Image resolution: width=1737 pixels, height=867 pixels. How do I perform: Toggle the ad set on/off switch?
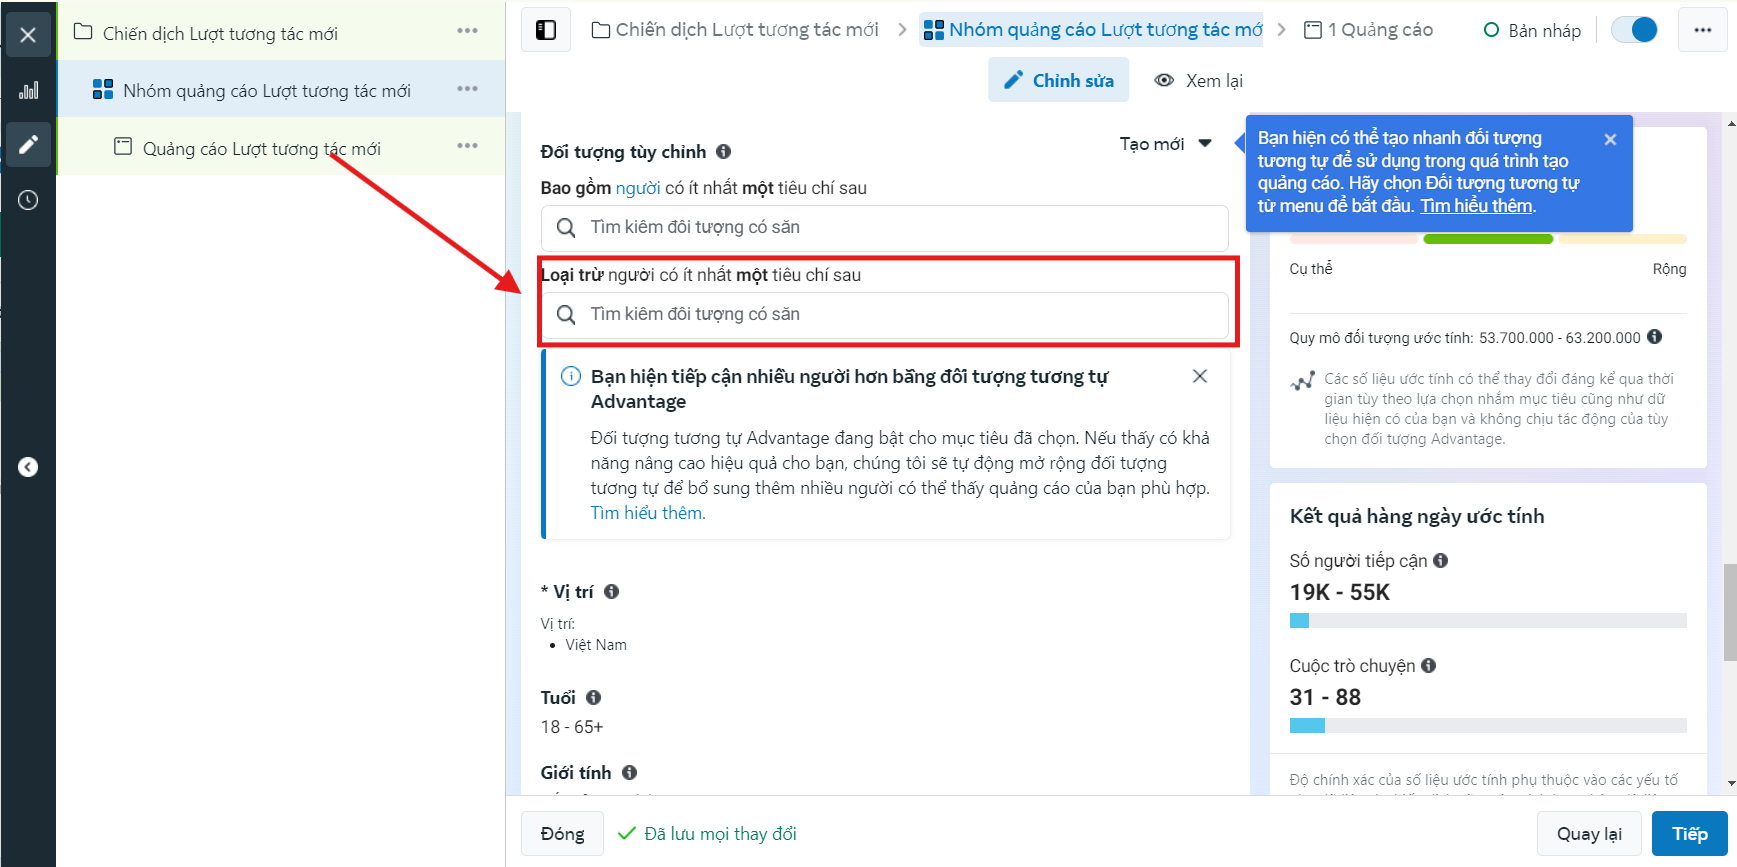tap(1634, 30)
